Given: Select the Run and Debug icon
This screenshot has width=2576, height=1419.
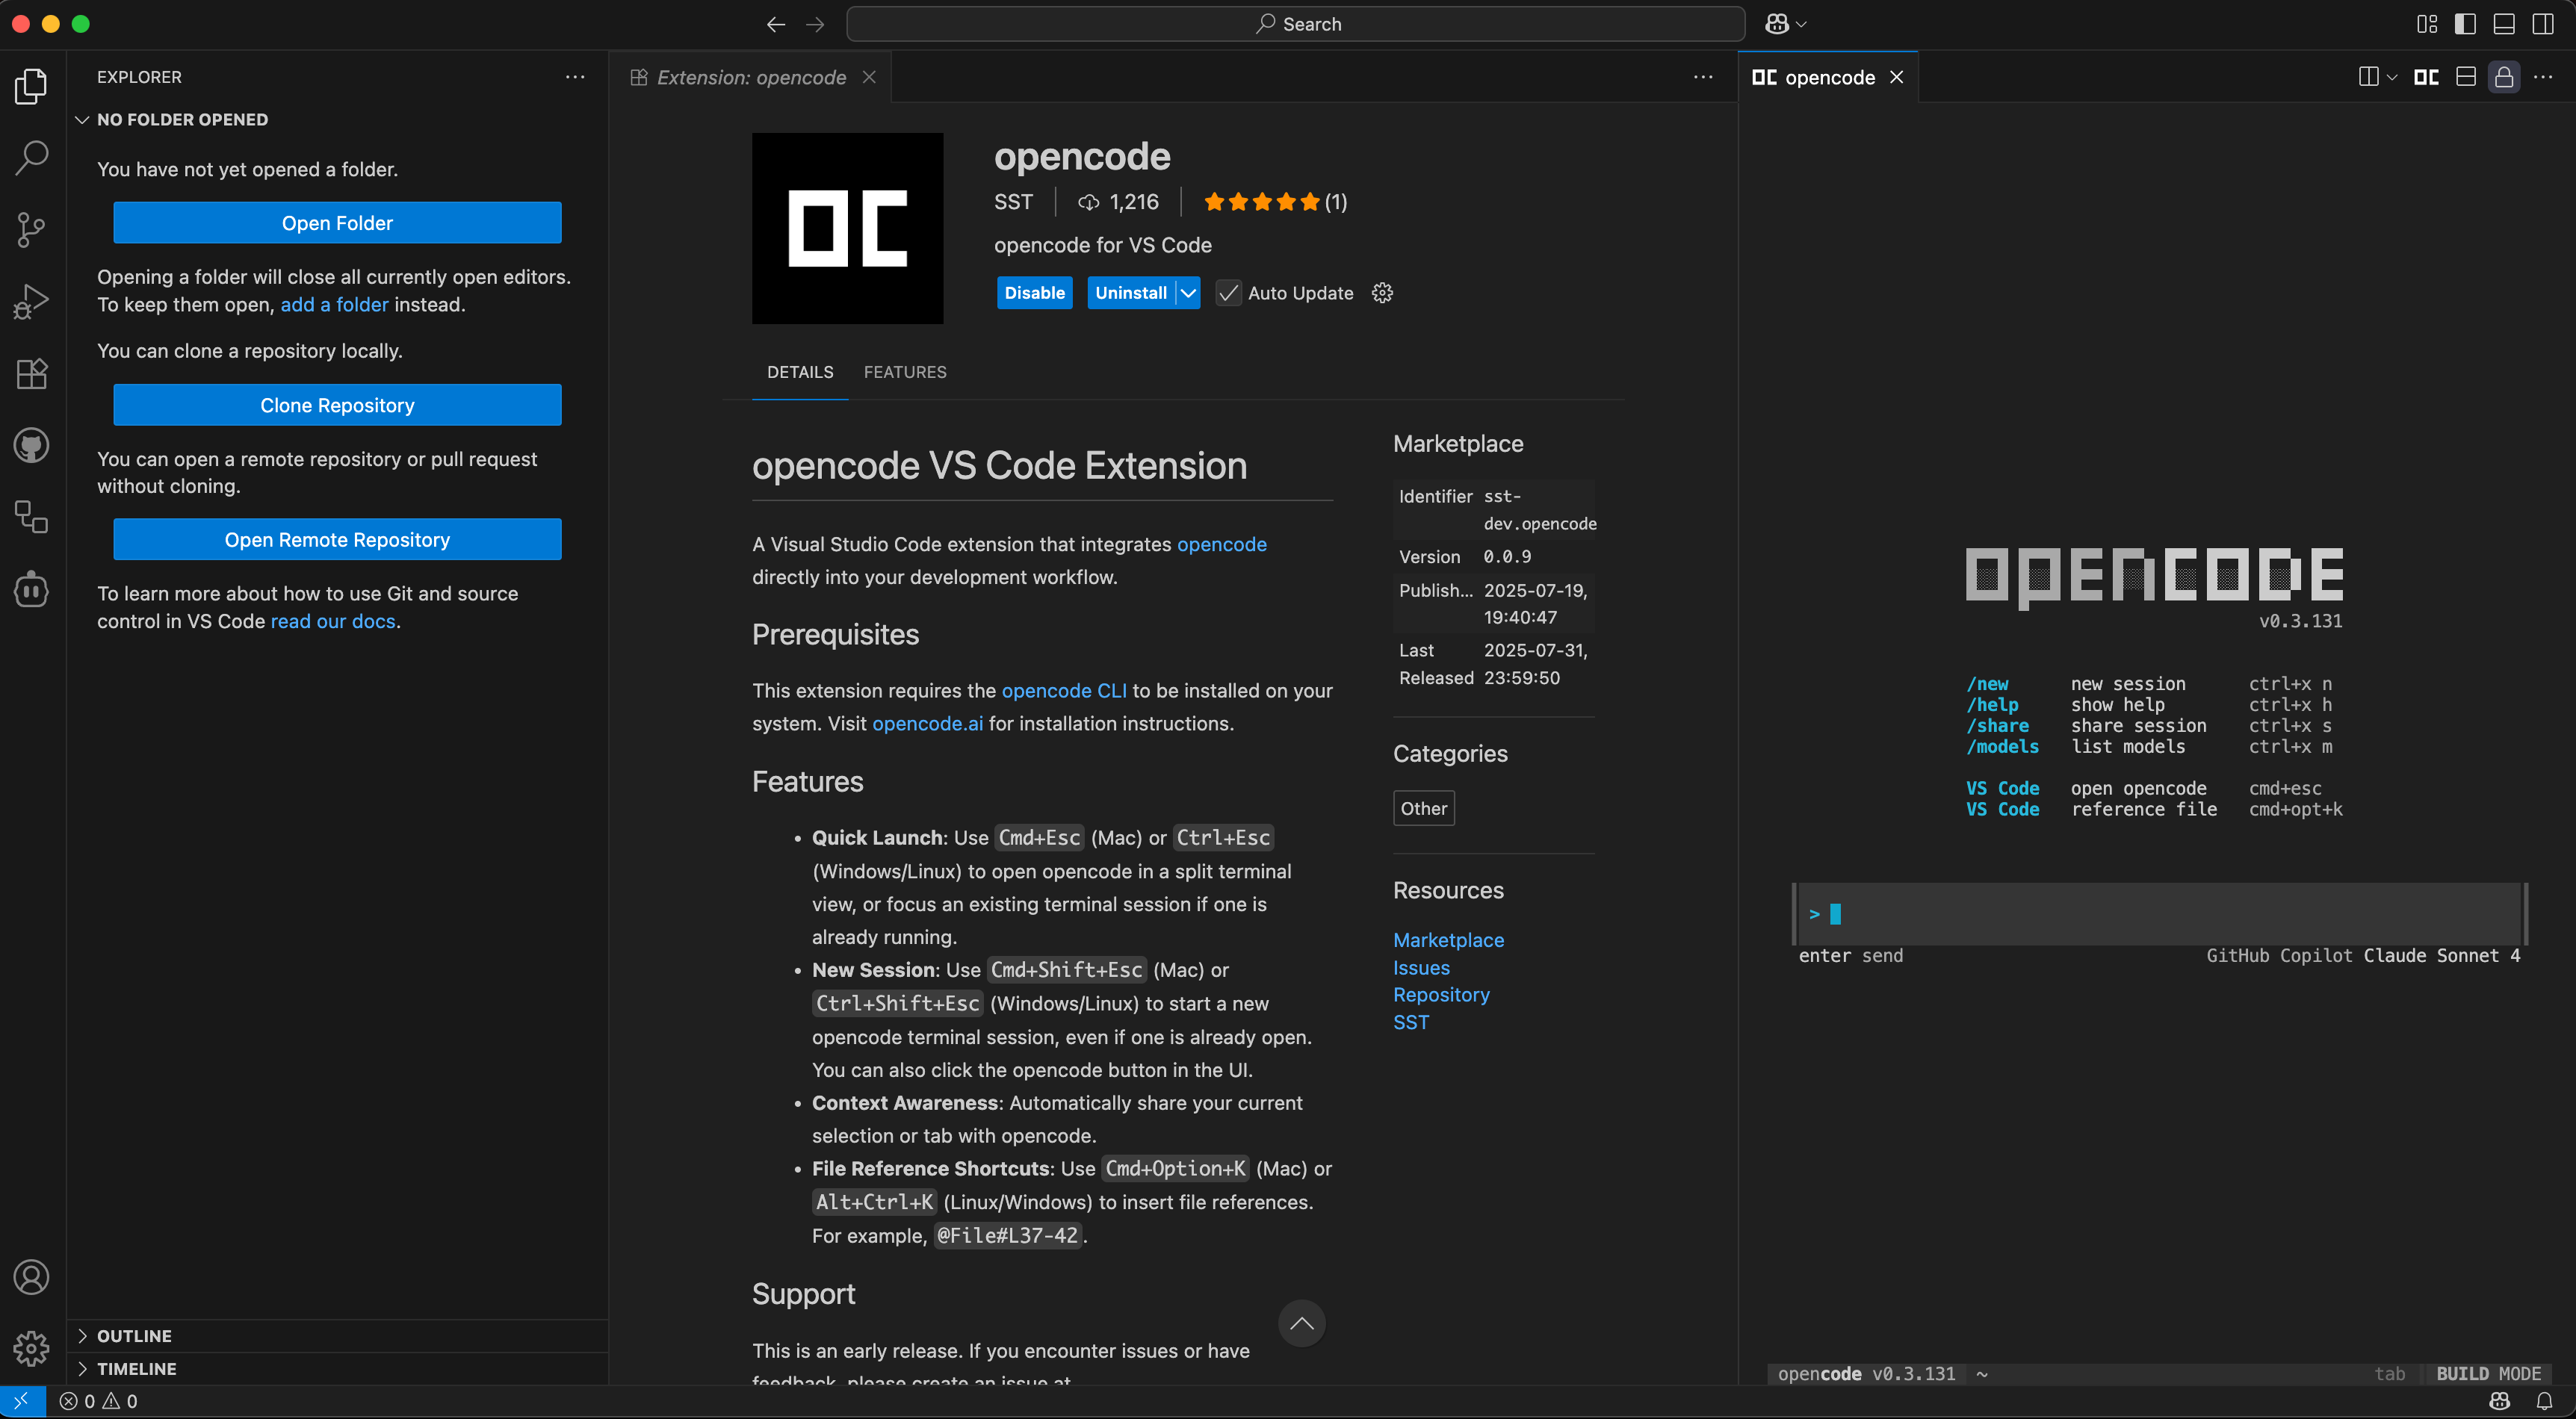Looking at the screenshot, I should click(31, 300).
